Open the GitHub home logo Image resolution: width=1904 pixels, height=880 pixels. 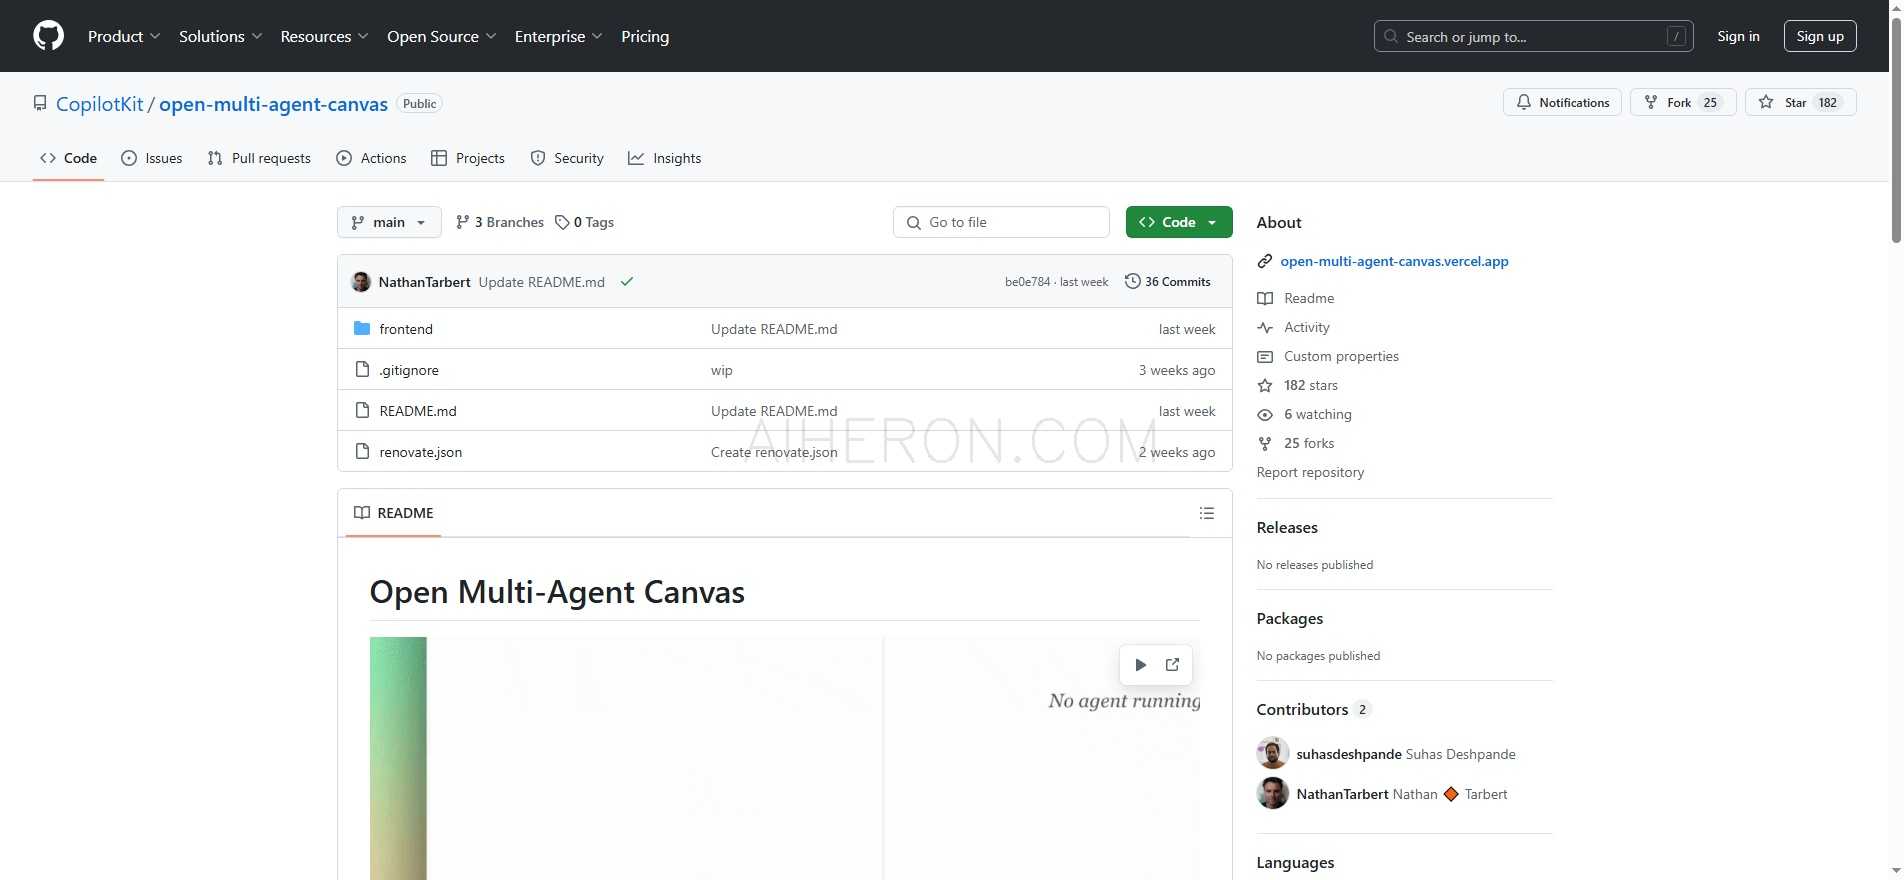[48, 36]
